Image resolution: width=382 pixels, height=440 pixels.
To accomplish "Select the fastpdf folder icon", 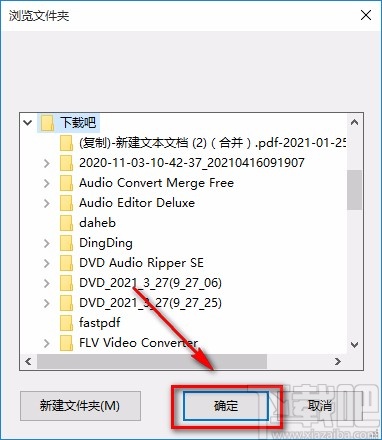I will coord(66,323).
